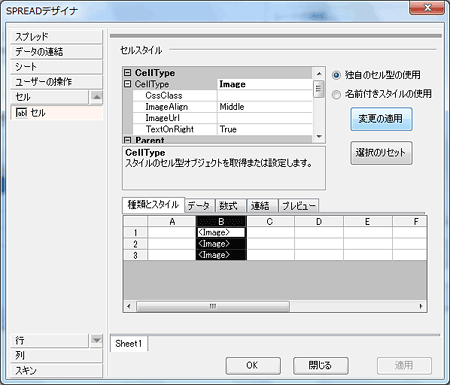The height and width of the screenshot is (385, 450).
Task: Click sidebar scroll-up arrow next to セル
Action: (x=96, y=97)
